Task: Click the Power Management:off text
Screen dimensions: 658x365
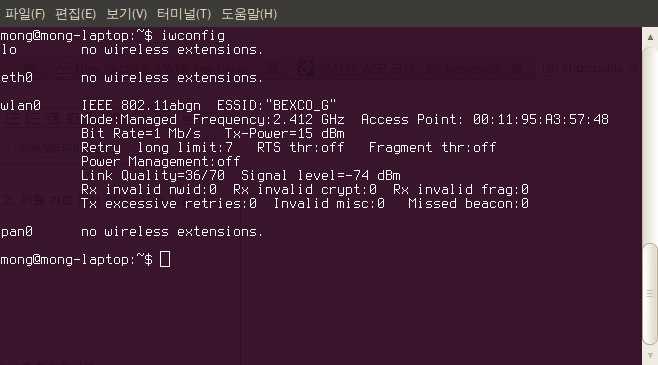Action: click(x=161, y=162)
